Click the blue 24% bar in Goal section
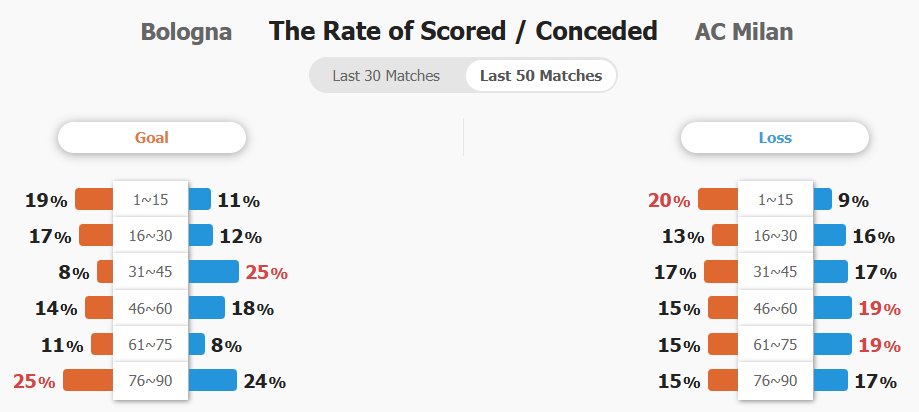Viewport: 919px width, 412px height. (212, 380)
